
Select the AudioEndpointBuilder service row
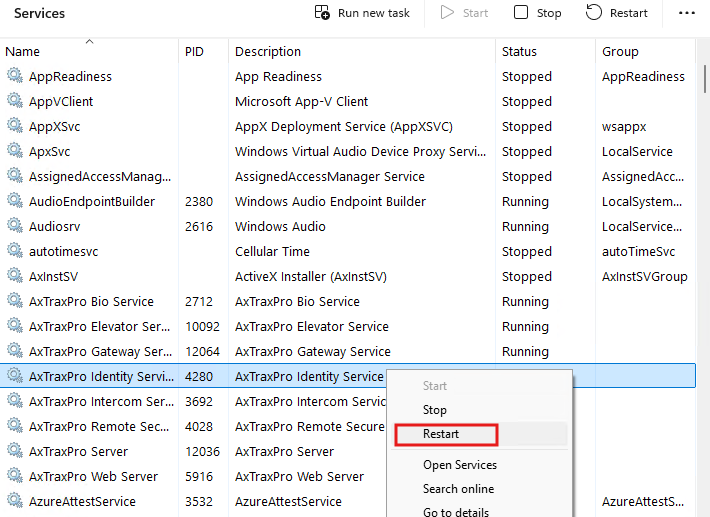91,201
